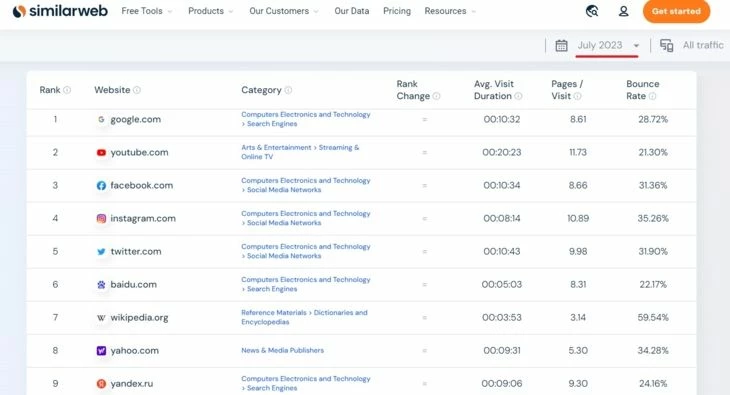730x395 pixels.
Task: Open the Pricing page
Action: pos(397,11)
